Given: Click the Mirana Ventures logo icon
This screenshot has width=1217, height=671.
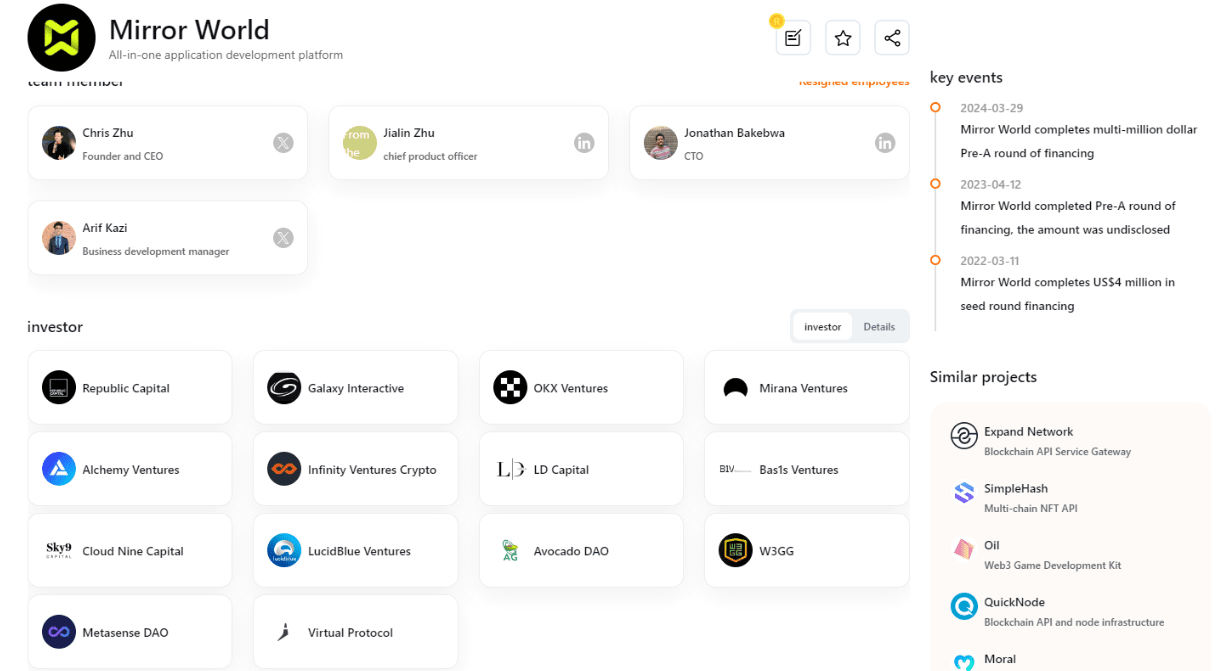Looking at the screenshot, I should [736, 388].
